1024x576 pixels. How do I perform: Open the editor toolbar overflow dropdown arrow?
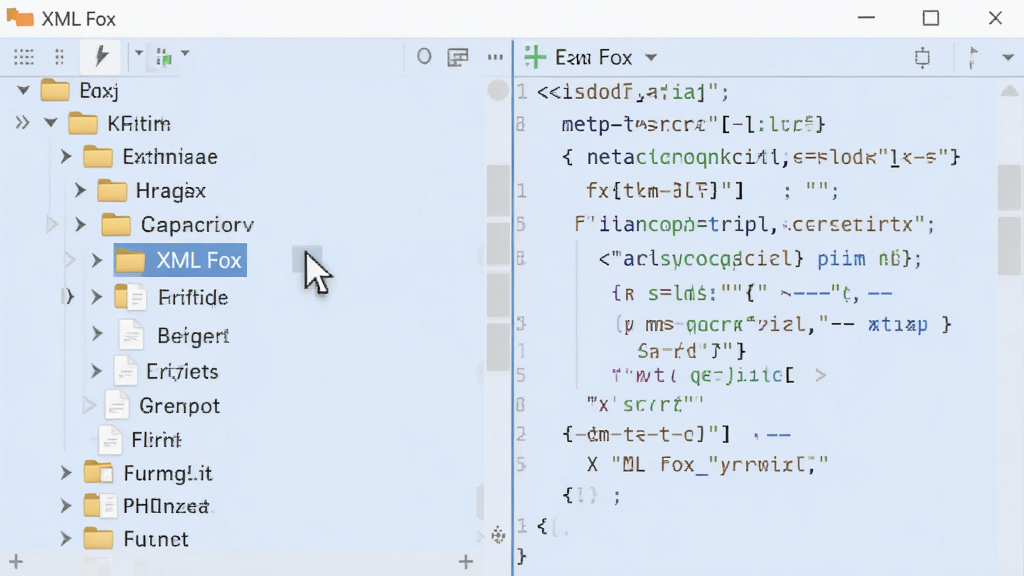coord(1008,57)
